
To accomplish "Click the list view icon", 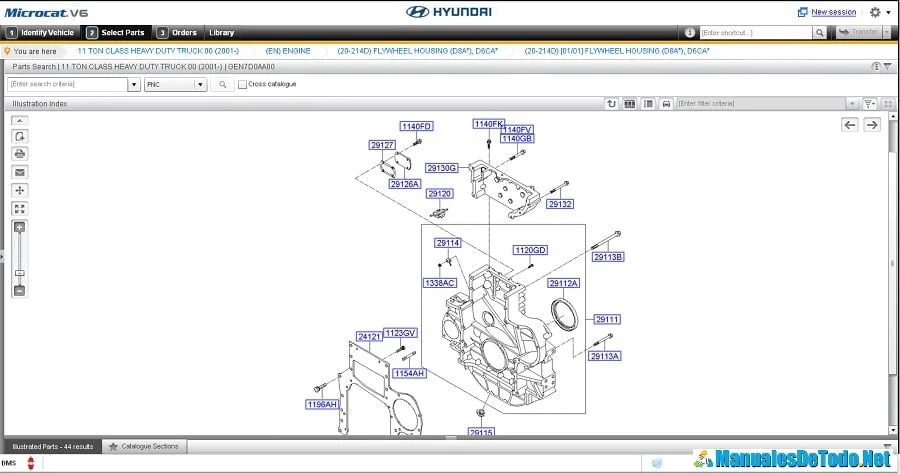I will (x=648, y=104).
